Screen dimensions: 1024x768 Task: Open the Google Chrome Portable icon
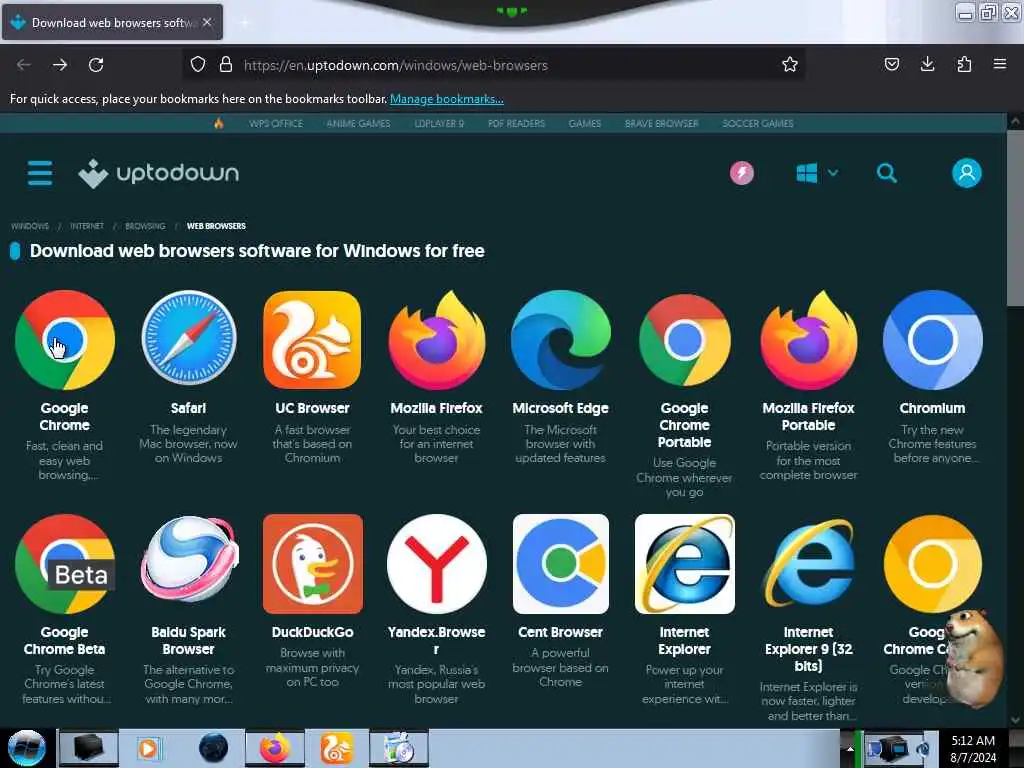point(684,340)
